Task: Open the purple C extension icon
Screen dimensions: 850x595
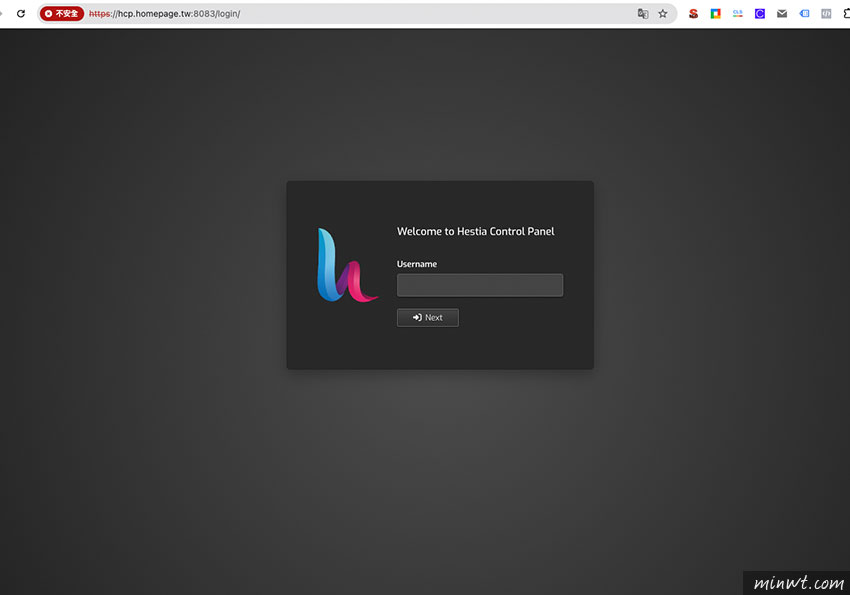Action: click(759, 14)
